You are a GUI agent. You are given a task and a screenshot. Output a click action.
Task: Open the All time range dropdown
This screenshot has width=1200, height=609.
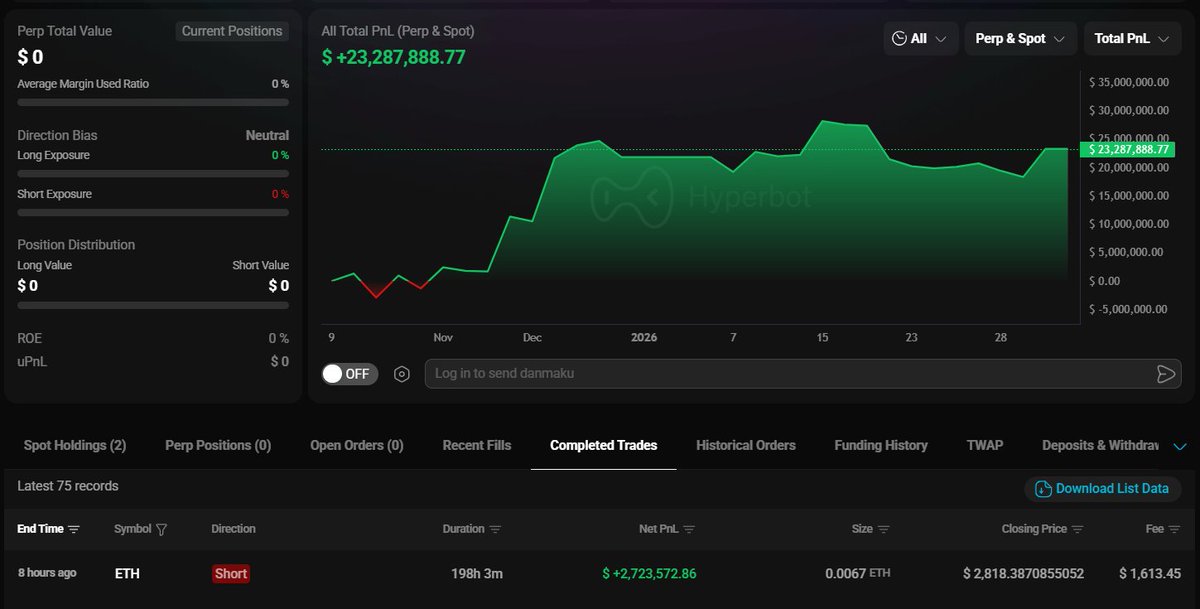click(x=920, y=38)
